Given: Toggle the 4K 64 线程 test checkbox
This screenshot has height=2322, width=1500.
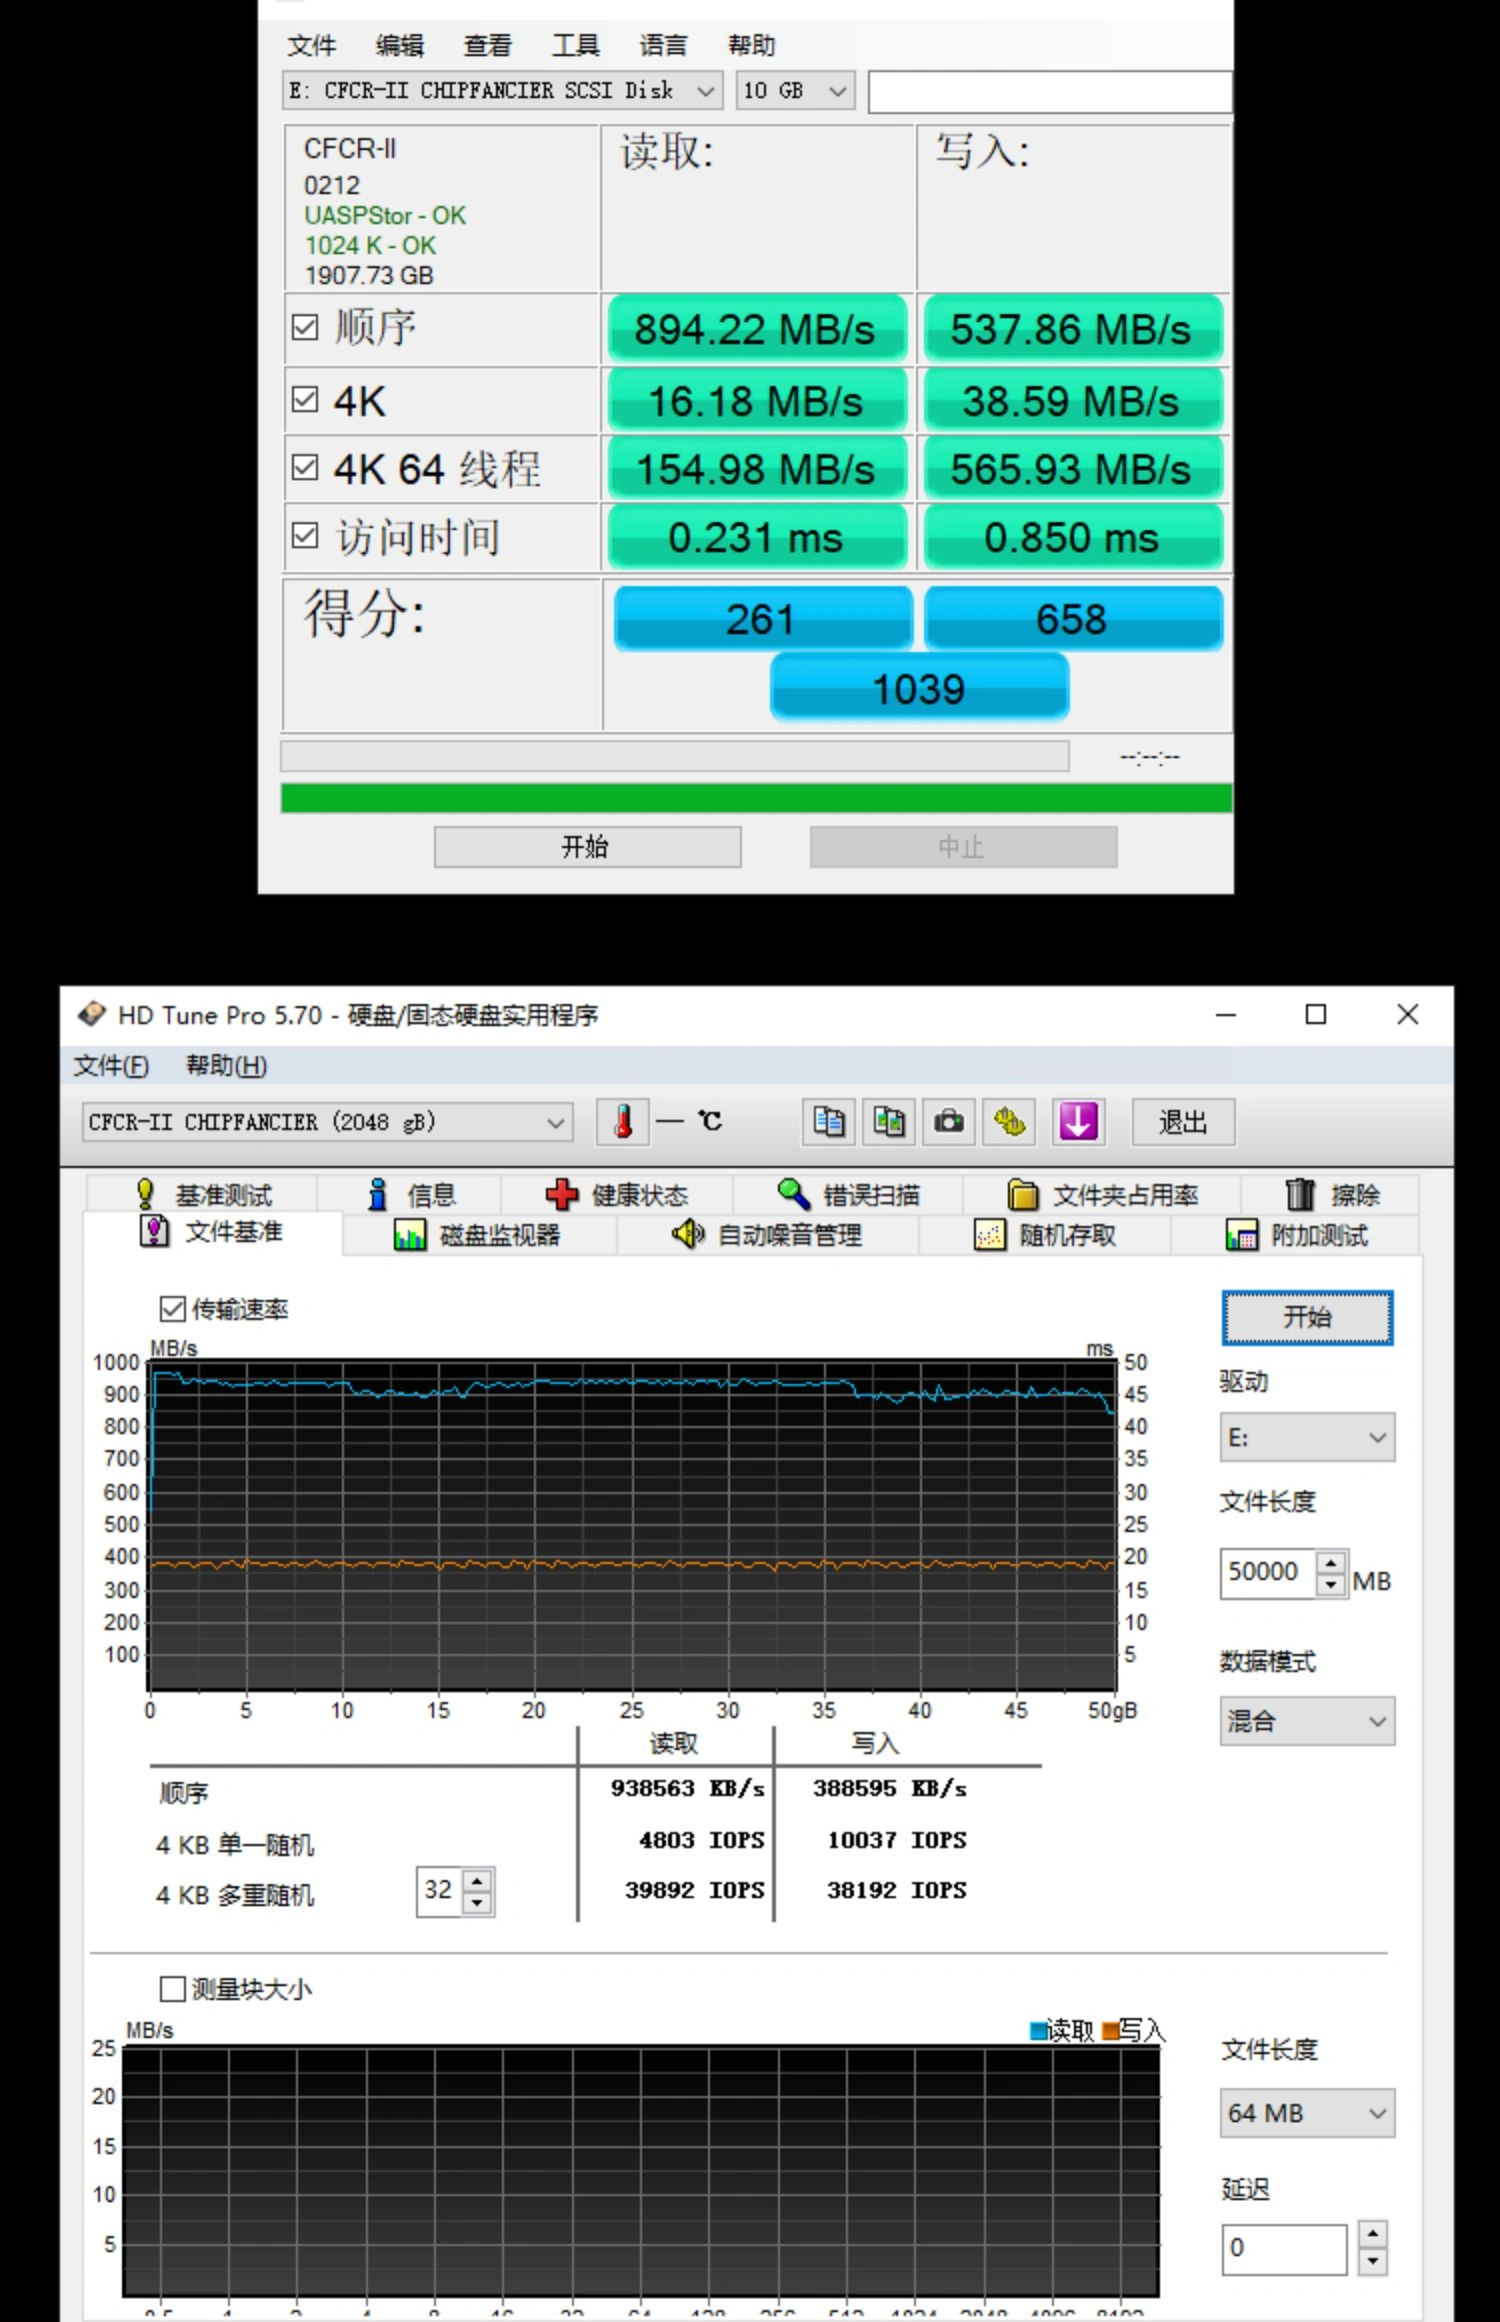Looking at the screenshot, I should click(x=305, y=468).
